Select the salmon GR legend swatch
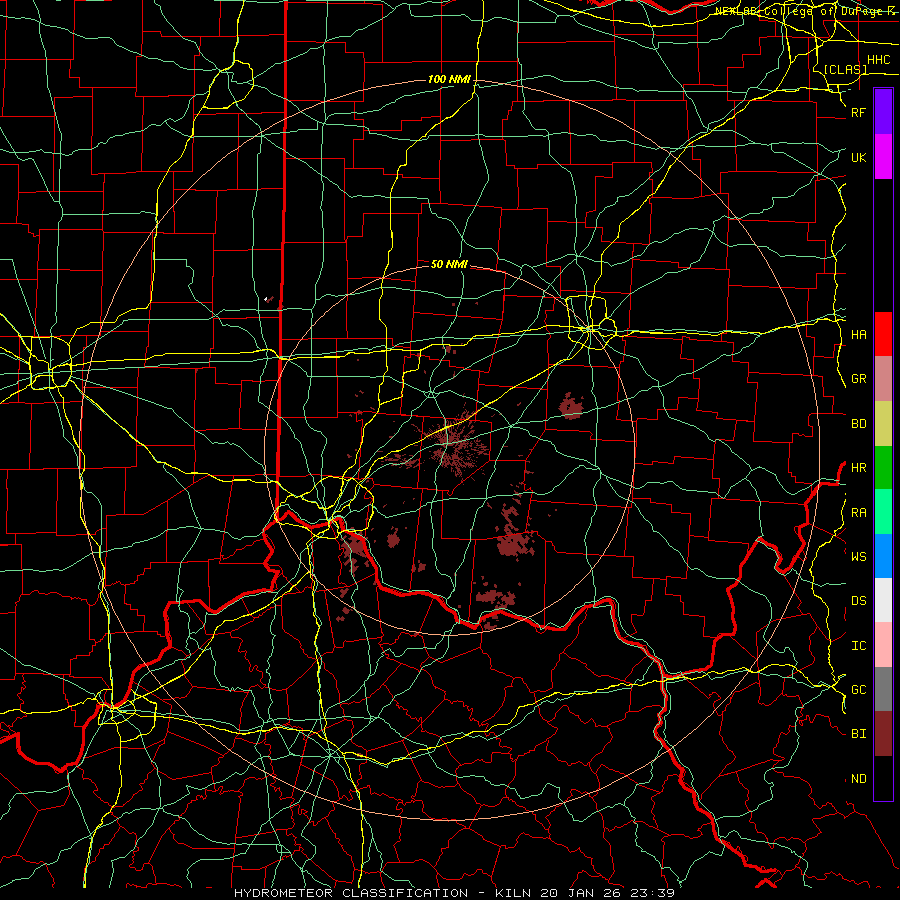Viewport: 900px width, 900px height. click(883, 379)
